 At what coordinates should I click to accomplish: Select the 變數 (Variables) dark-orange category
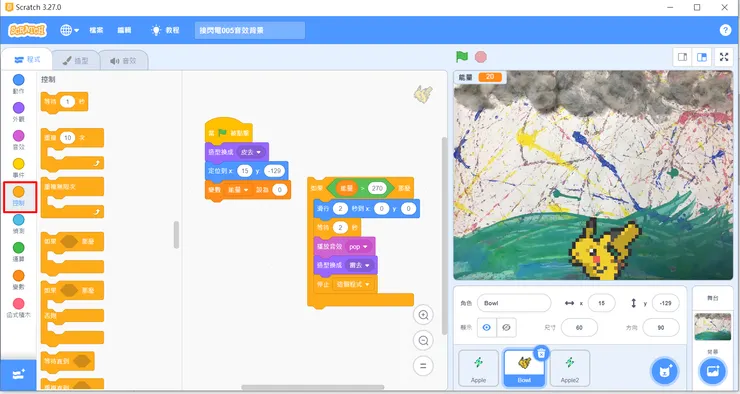point(18,280)
